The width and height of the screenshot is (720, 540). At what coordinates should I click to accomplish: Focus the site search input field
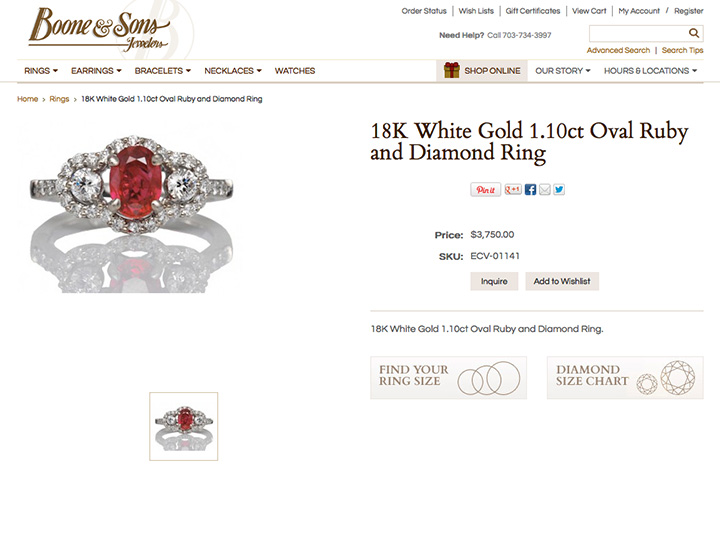[x=638, y=34]
